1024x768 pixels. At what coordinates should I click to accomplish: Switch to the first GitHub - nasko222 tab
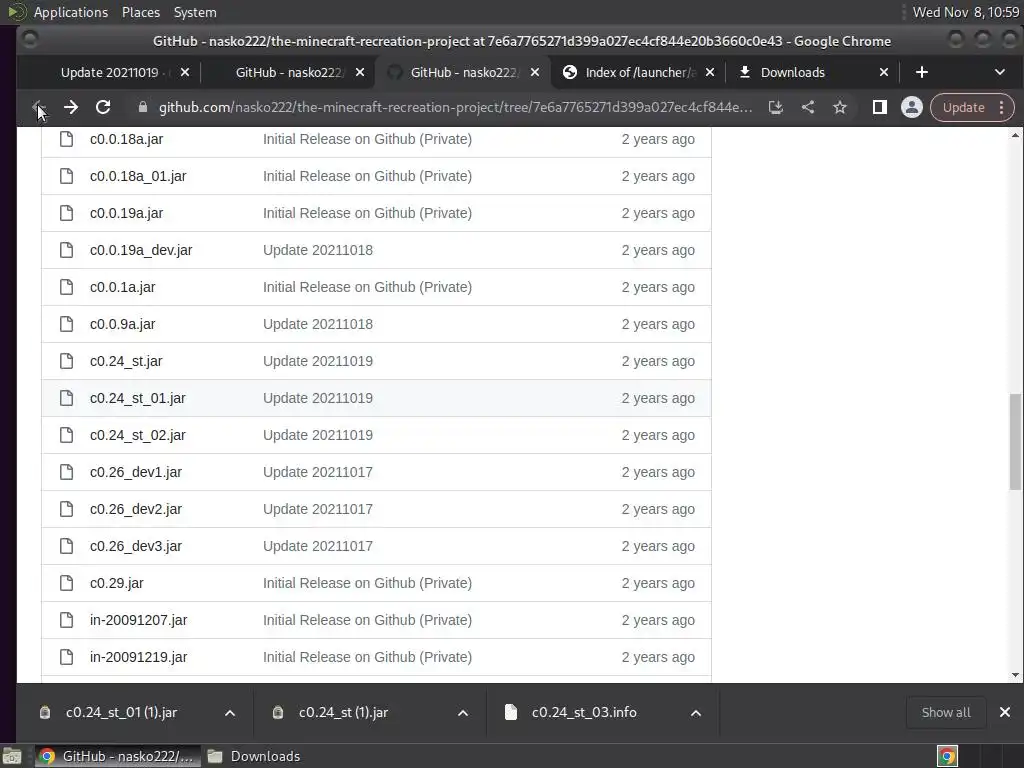(x=289, y=72)
